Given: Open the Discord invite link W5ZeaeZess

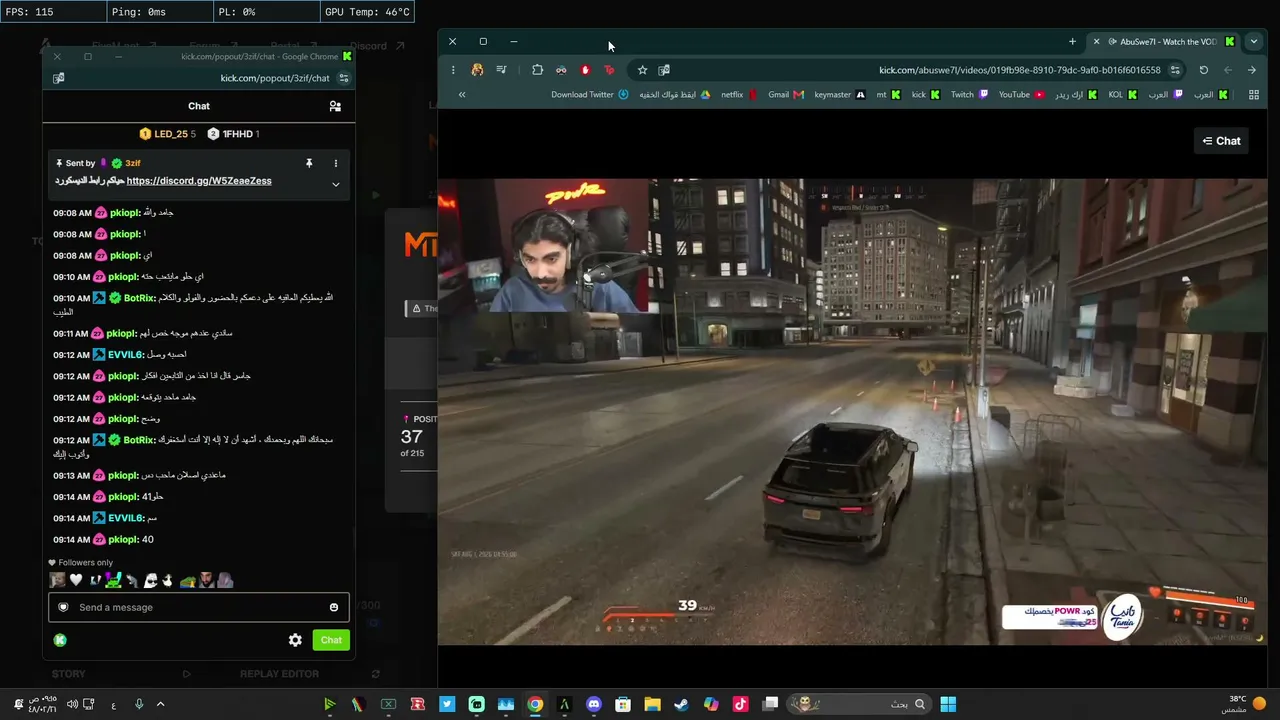Looking at the screenshot, I should coord(199,181).
